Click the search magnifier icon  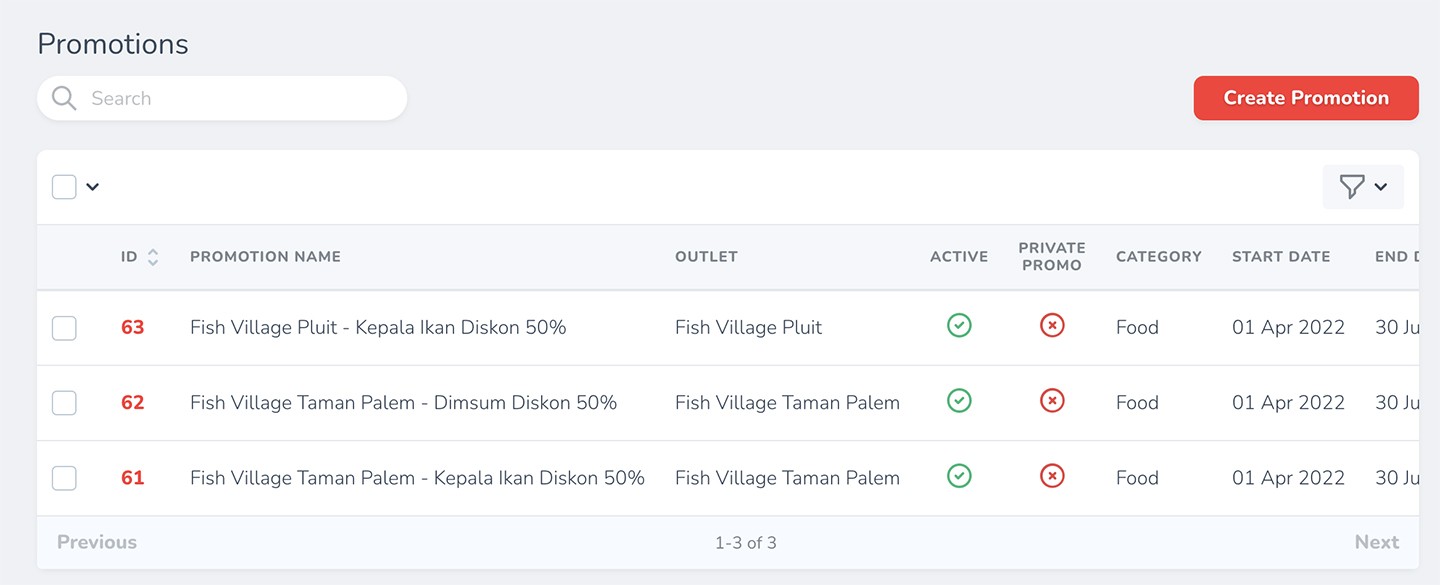pyautogui.click(x=64, y=98)
